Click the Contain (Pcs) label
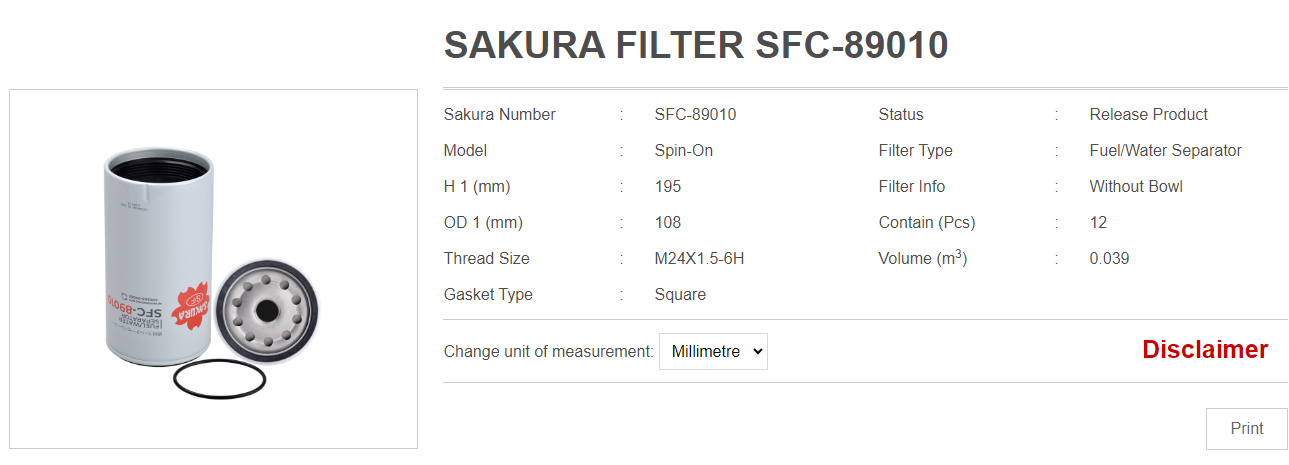Image resolution: width=1289 pixels, height=465 pixels. tap(927, 222)
